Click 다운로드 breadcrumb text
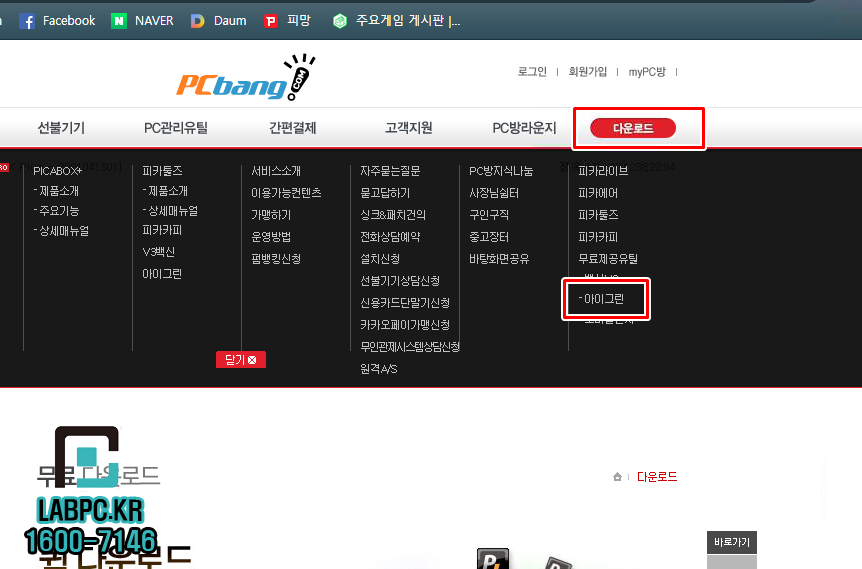The width and height of the screenshot is (862, 569). point(657,477)
